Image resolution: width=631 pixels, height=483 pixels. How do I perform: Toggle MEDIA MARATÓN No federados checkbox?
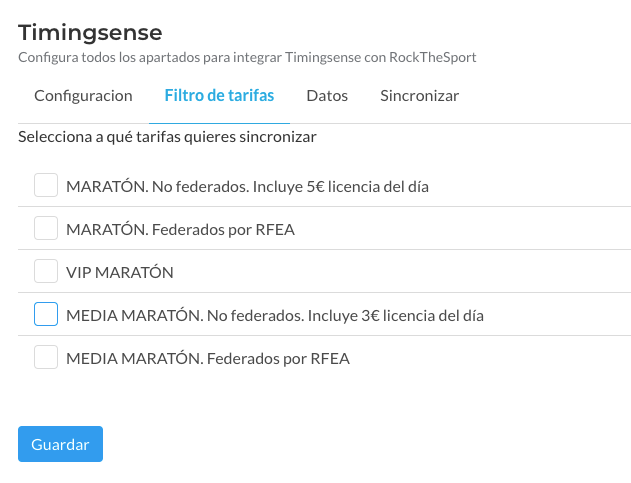[46, 314]
